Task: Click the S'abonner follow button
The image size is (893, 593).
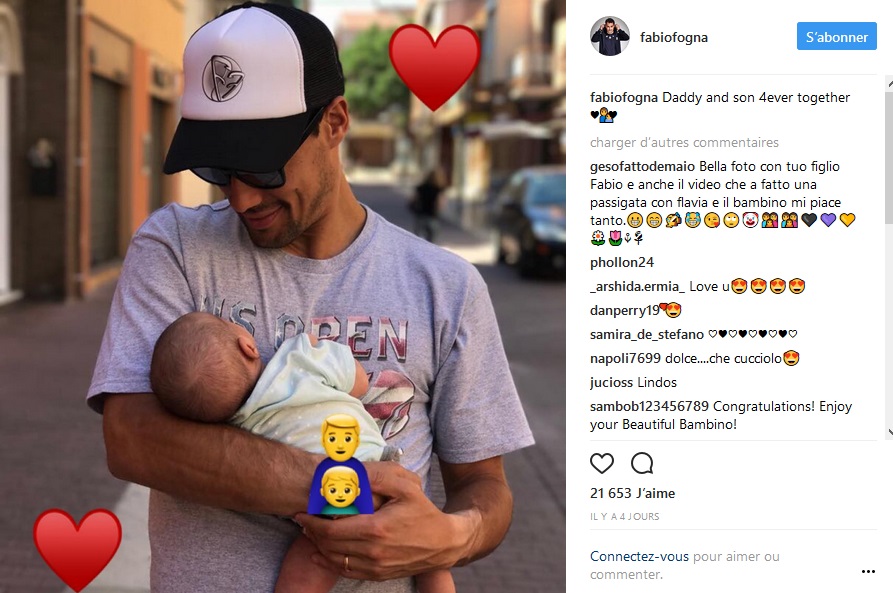Action: coord(836,36)
